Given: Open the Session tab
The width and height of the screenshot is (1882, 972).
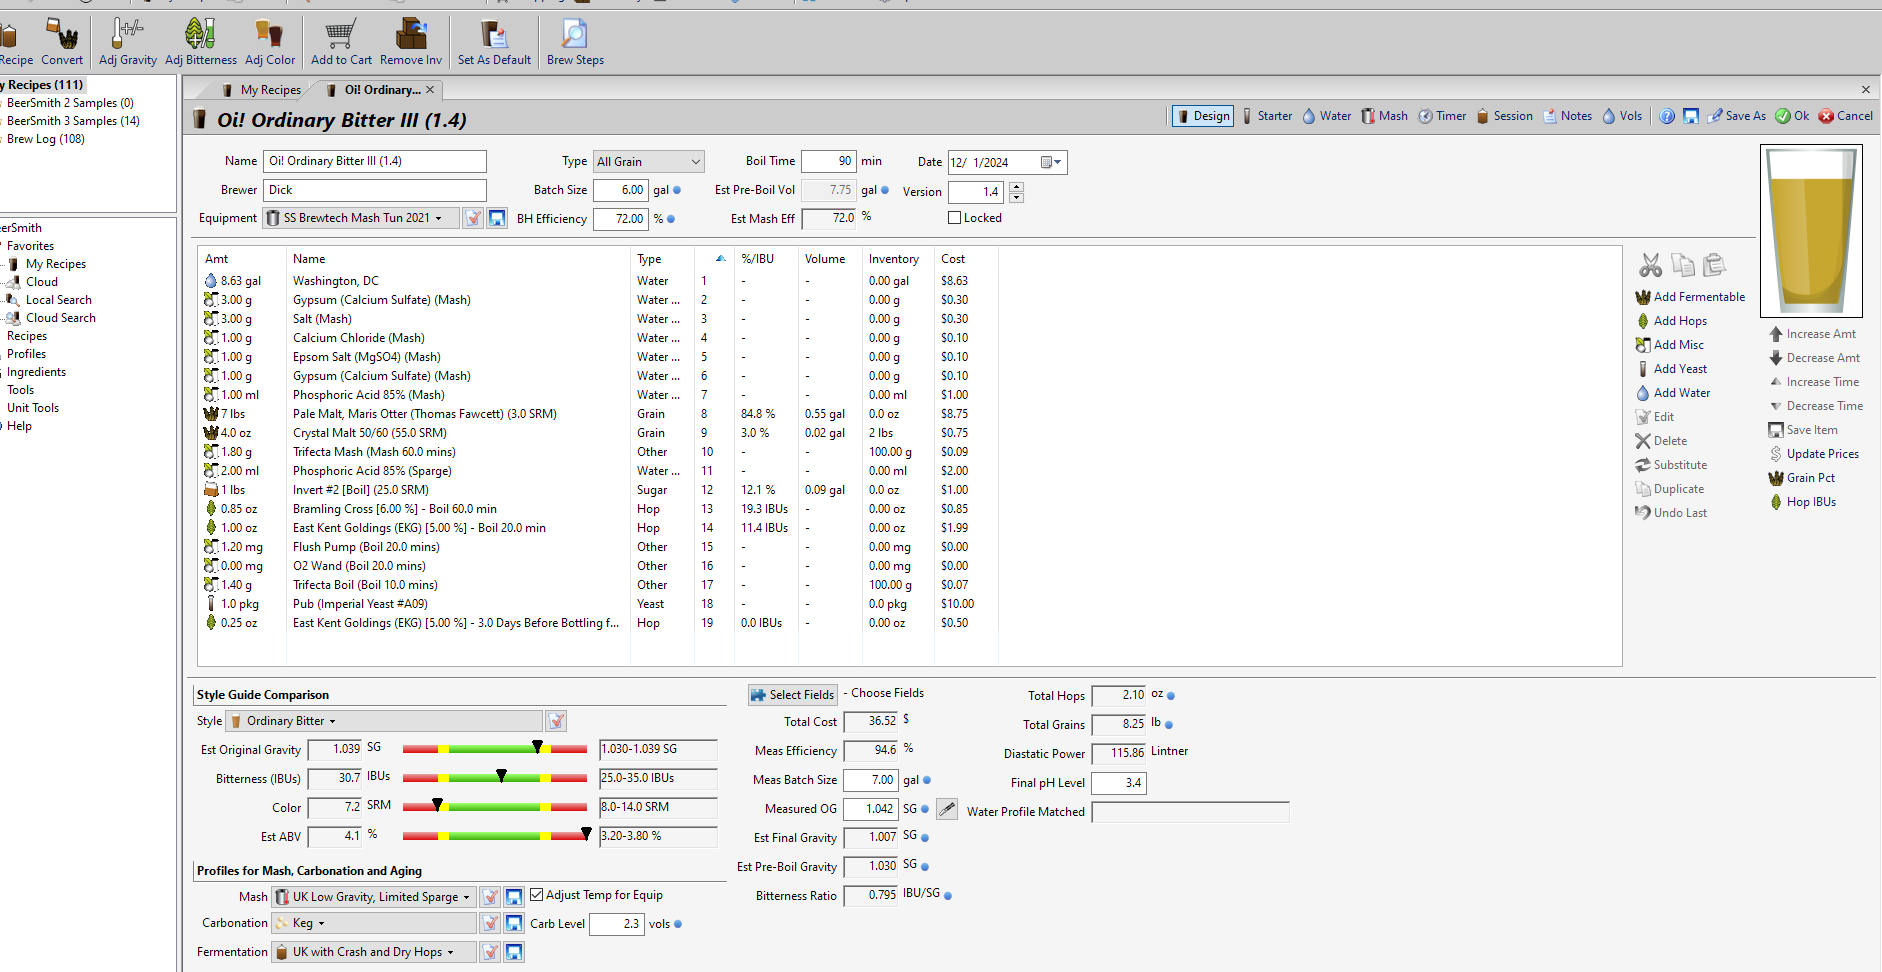Looking at the screenshot, I should tap(1504, 116).
